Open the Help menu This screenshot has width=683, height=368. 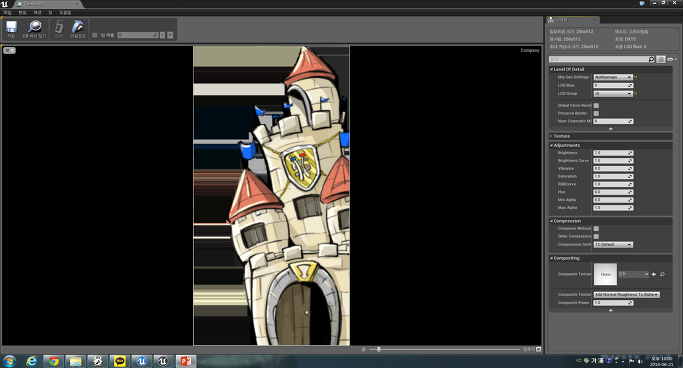pyautogui.click(x=65, y=13)
